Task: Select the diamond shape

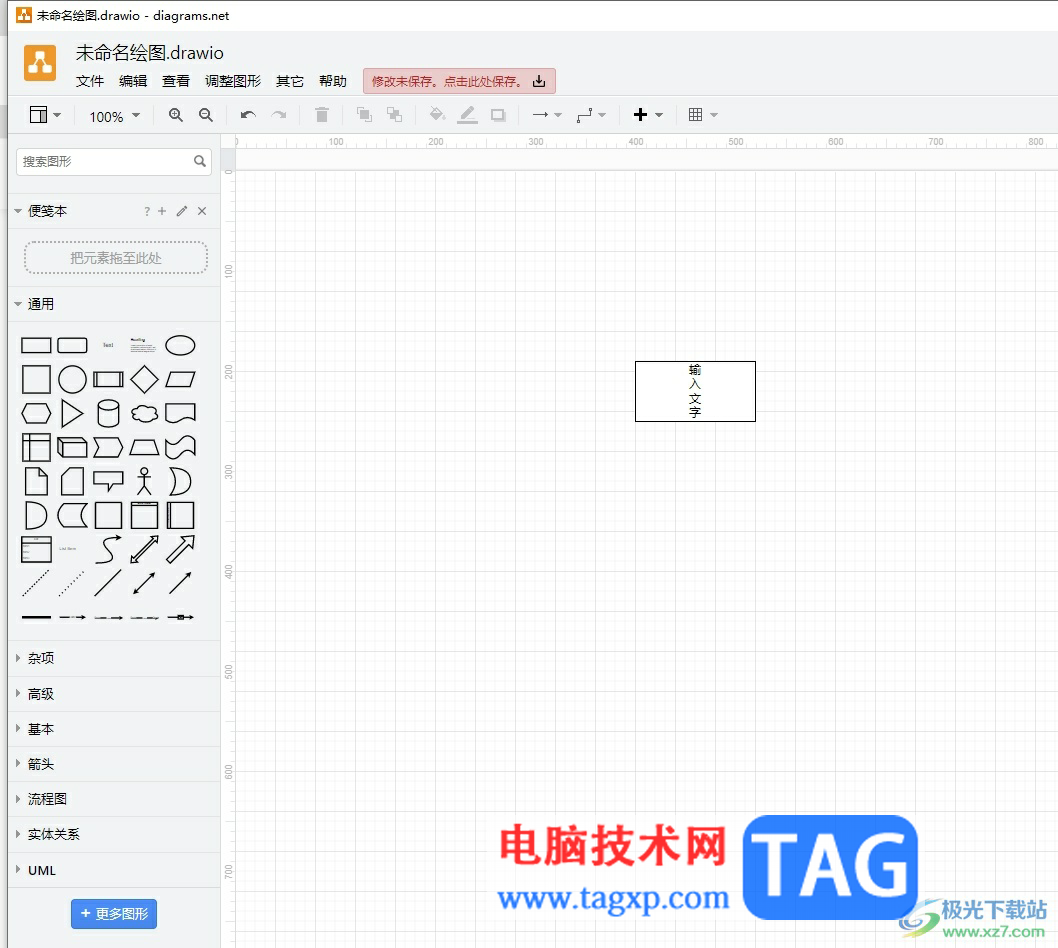Action: 144,379
